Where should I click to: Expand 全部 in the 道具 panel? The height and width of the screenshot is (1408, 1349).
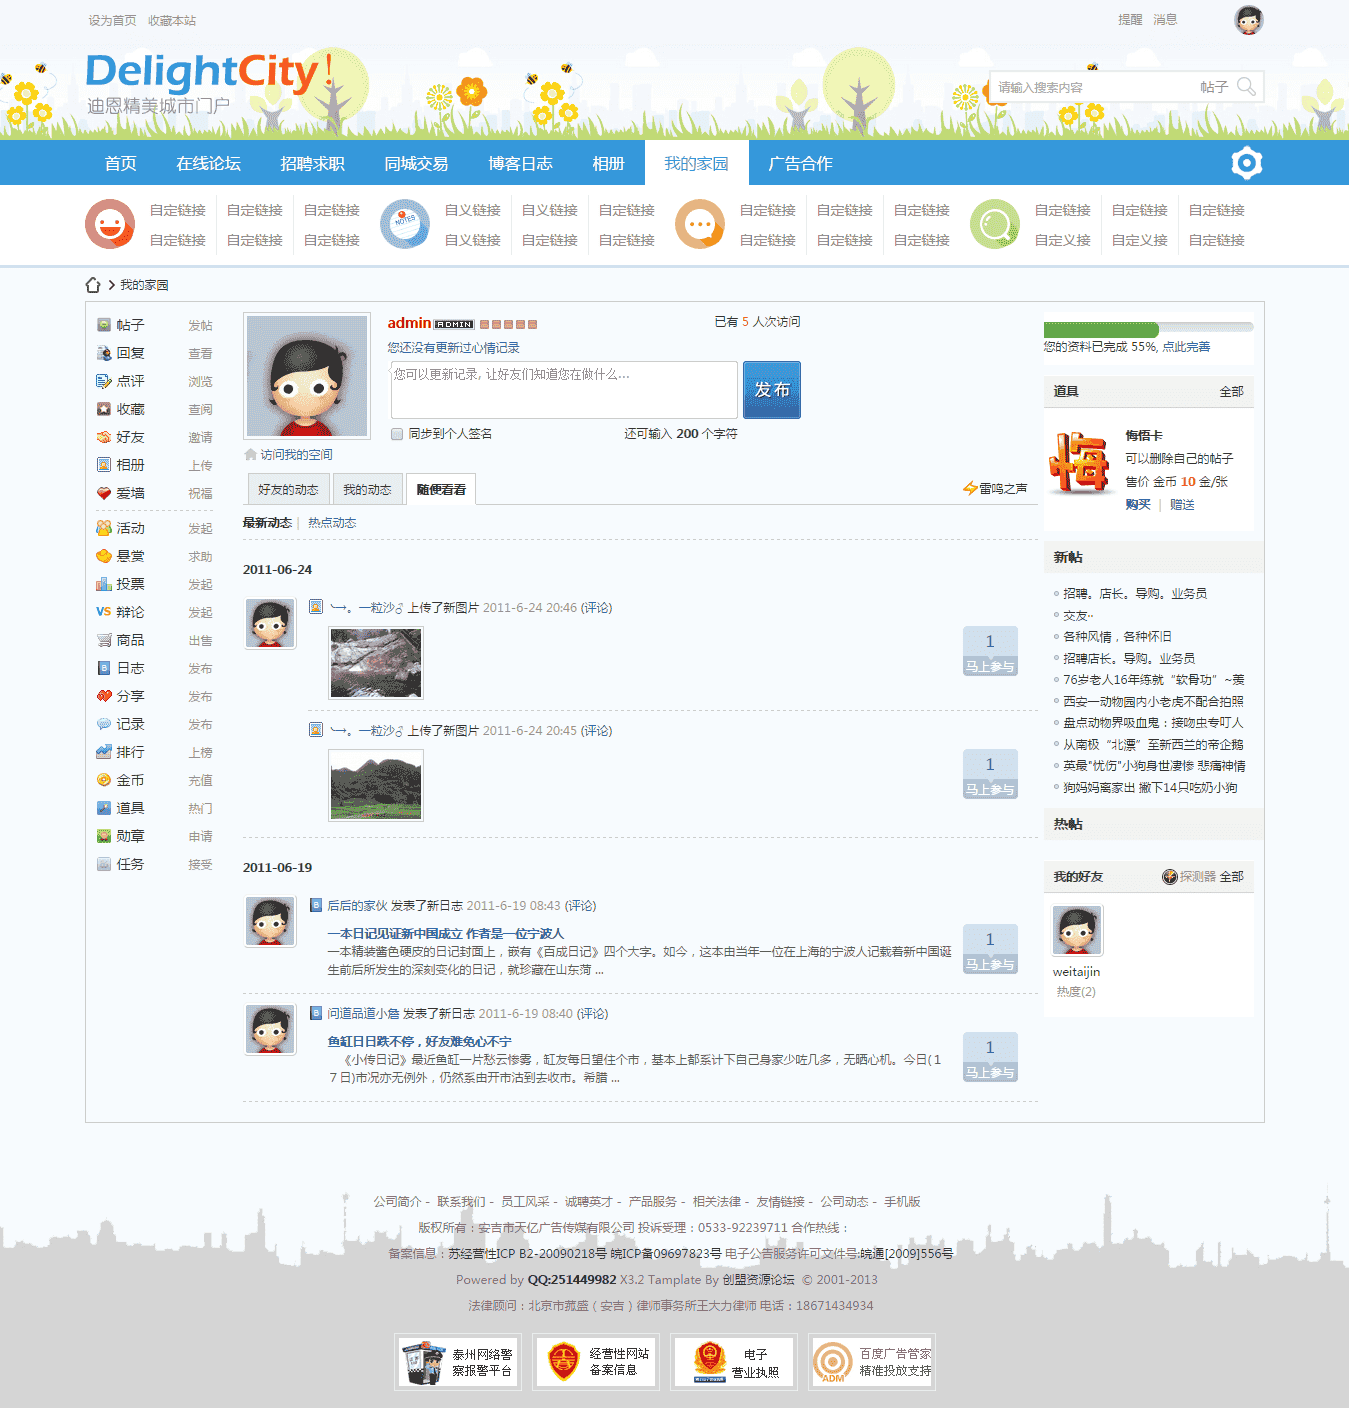(1231, 392)
